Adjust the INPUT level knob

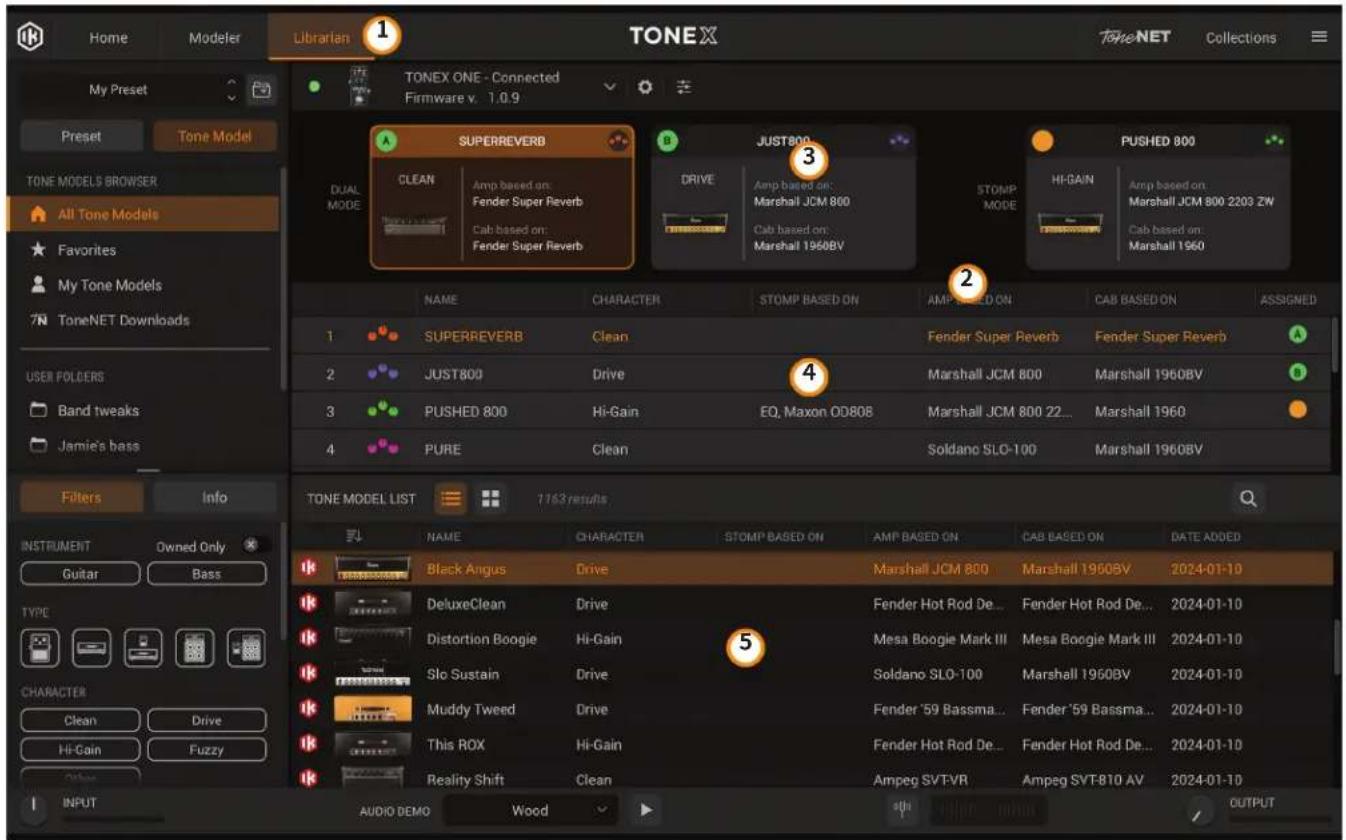(33, 808)
